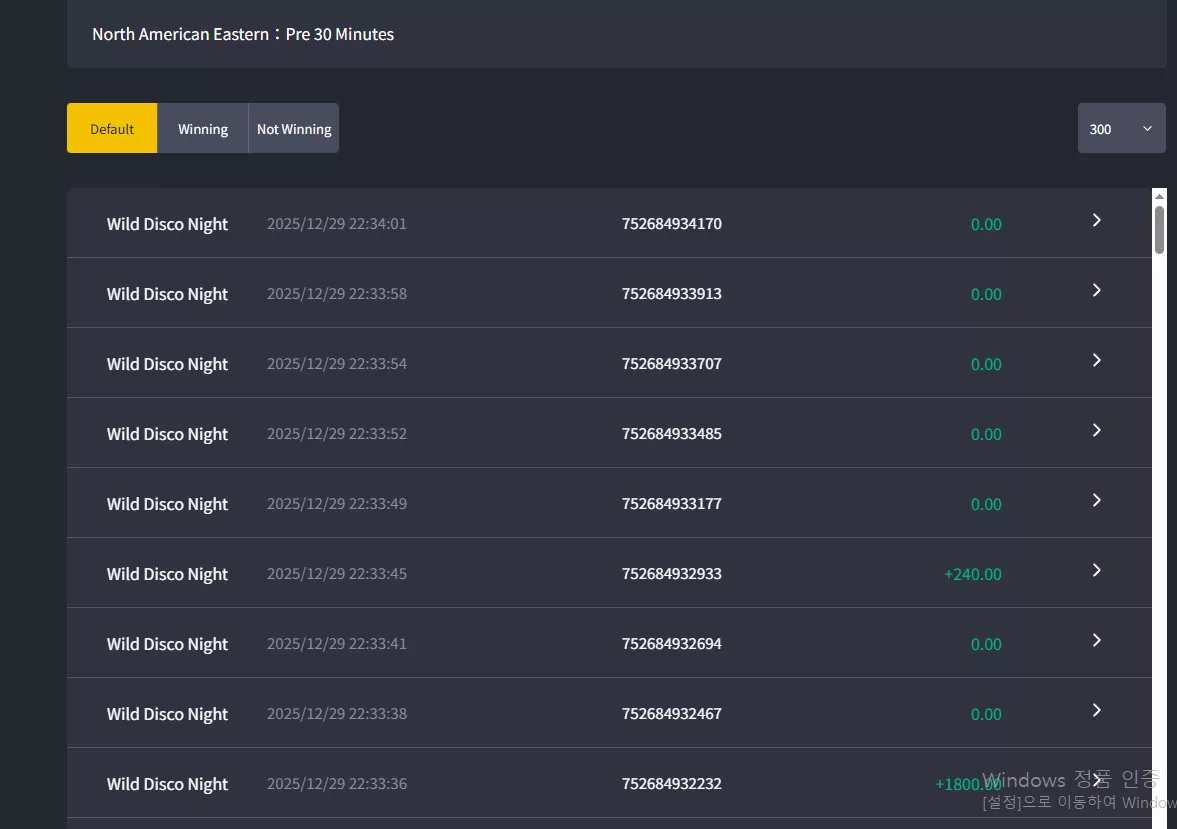Image resolution: width=1177 pixels, height=829 pixels.
Task: Select the Default filter tab
Action: point(112,128)
